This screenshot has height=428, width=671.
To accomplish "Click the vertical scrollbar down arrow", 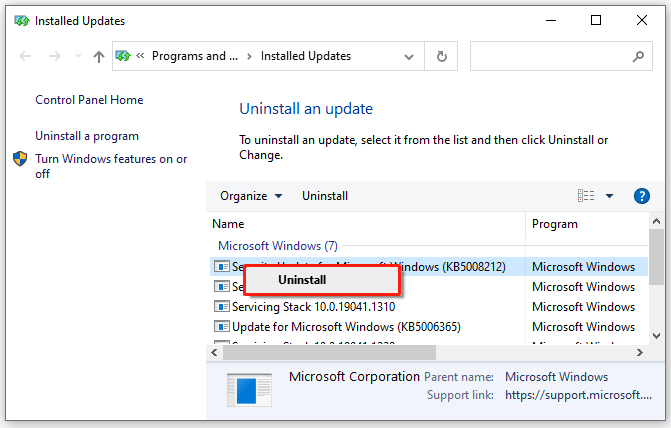I will click(656, 336).
